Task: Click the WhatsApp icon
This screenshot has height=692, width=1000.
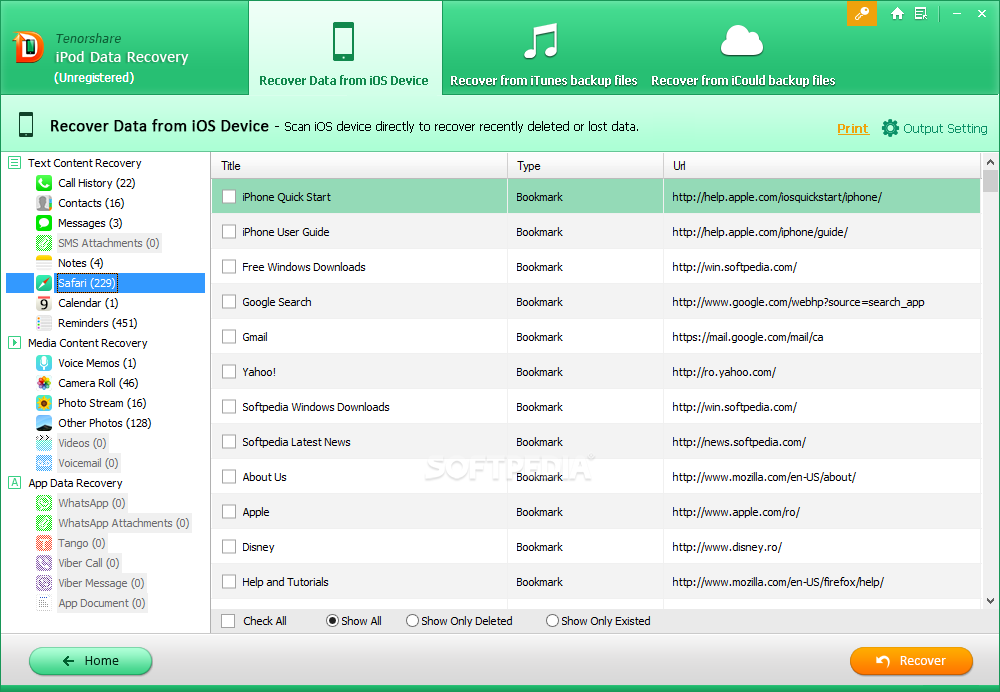Action: click(x=44, y=503)
